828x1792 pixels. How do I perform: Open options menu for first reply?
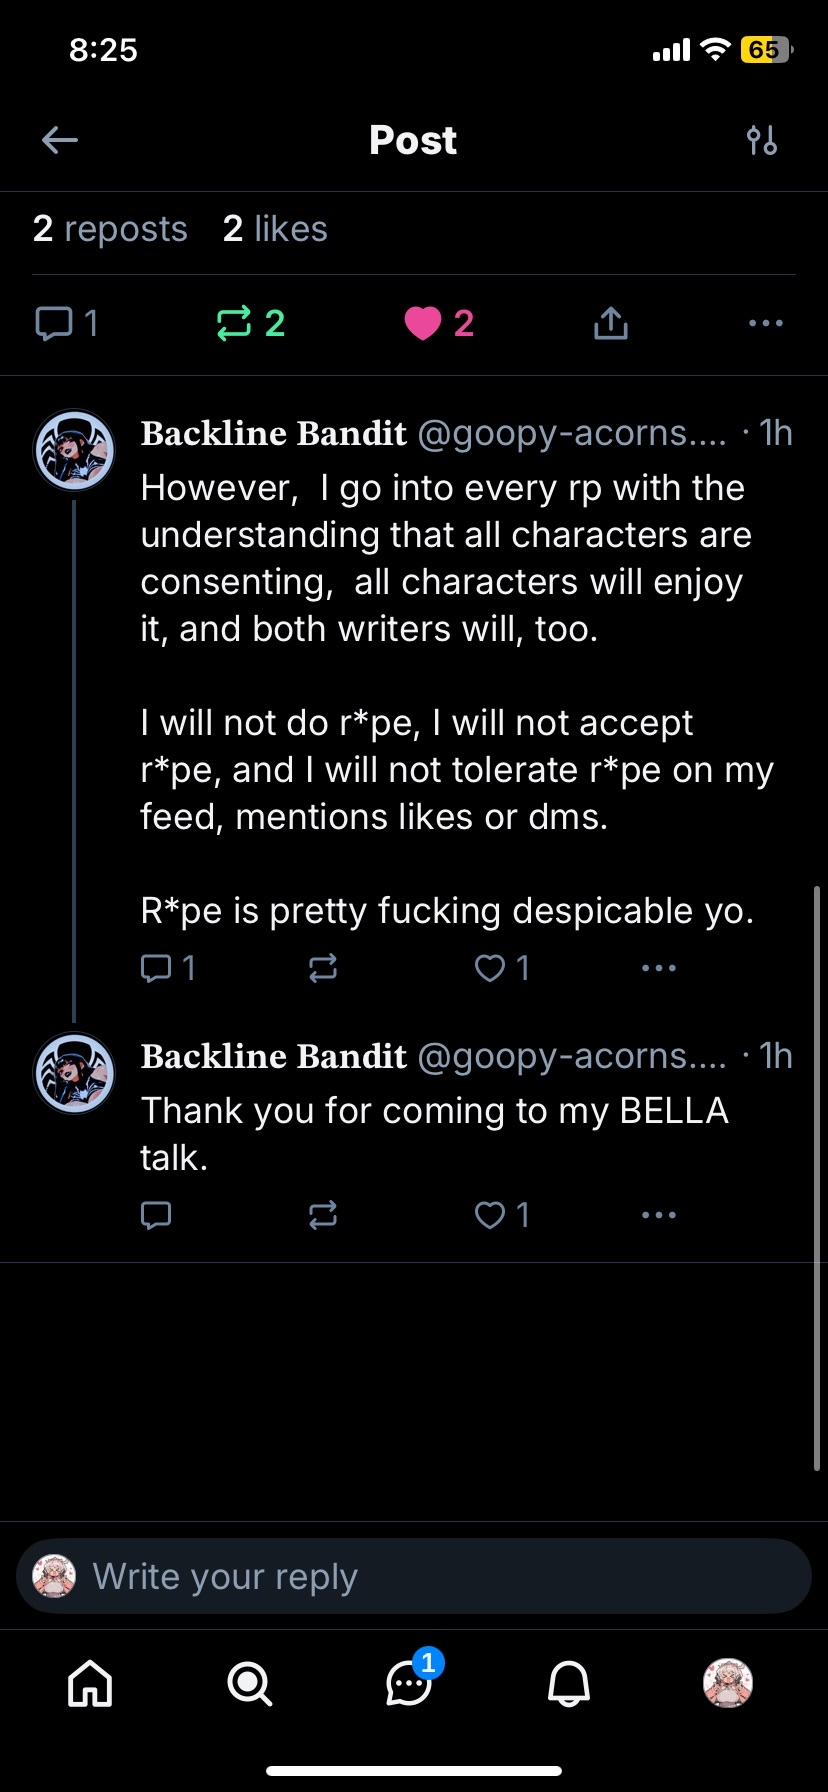coord(659,968)
